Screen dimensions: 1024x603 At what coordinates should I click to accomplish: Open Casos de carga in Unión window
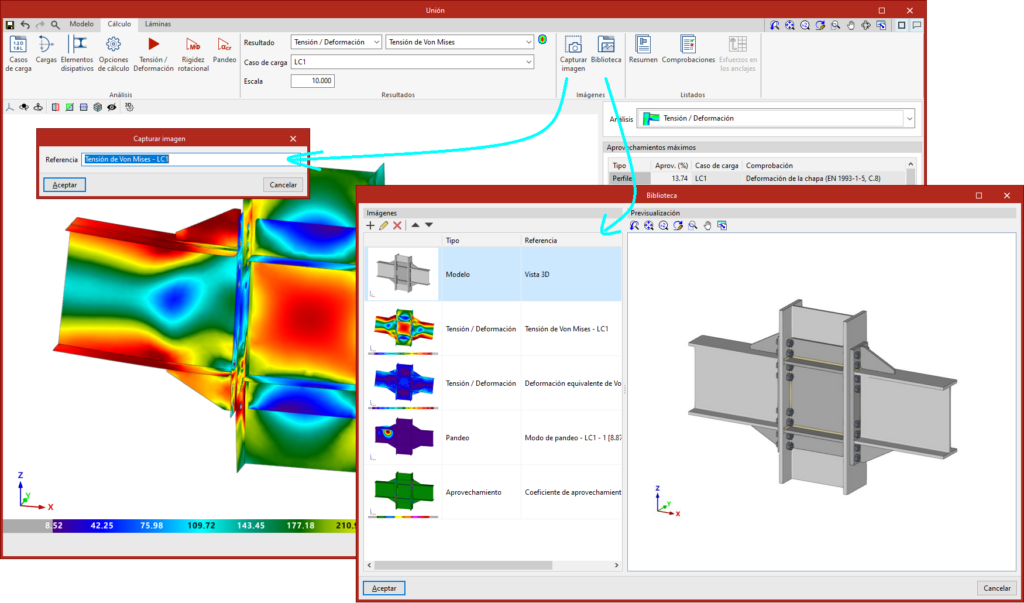[x=18, y=54]
